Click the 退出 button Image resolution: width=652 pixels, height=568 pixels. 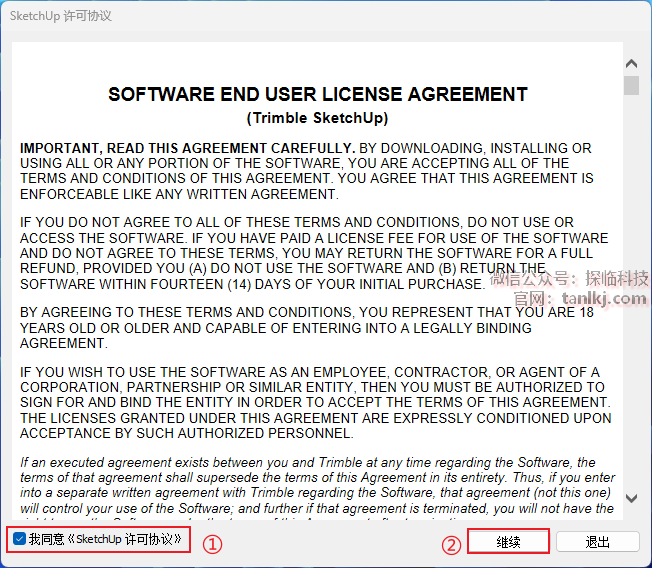pyautogui.click(x=598, y=541)
